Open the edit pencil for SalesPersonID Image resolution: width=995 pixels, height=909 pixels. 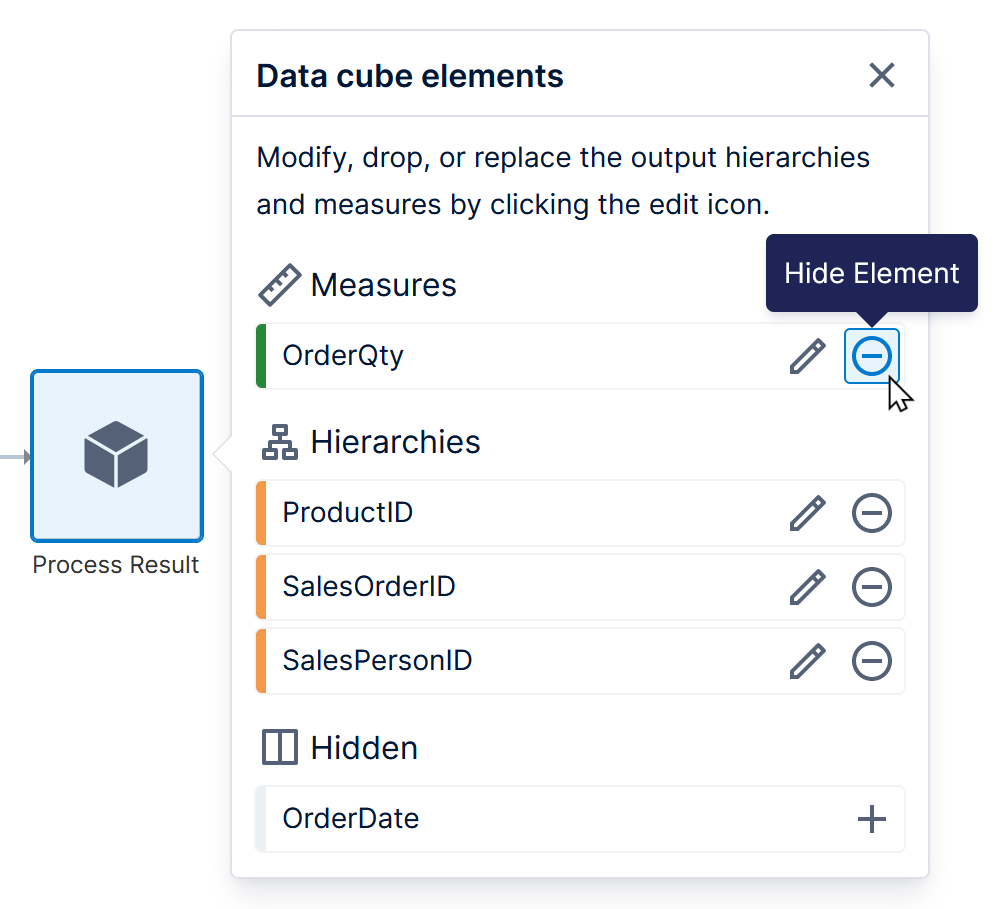click(807, 661)
